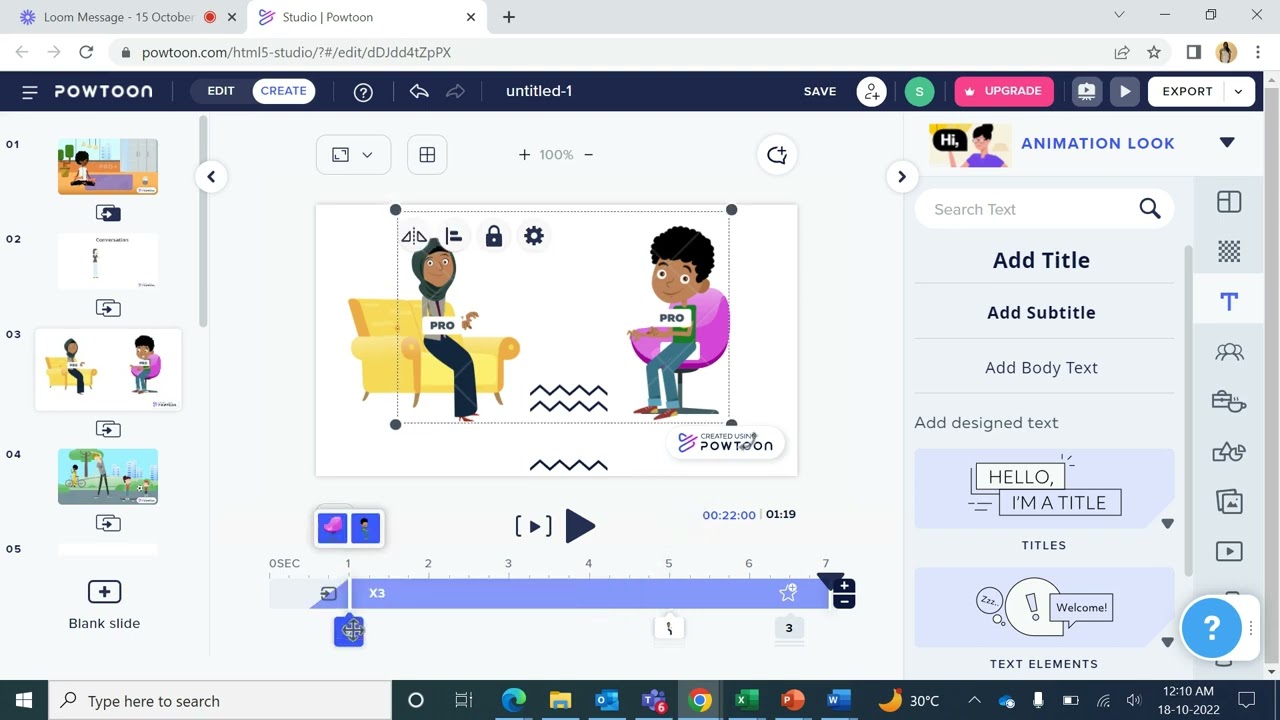The height and width of the screenshot is (720, 1280).
Task: Open the Videos library tab
Action: pyautogui.click(x=1229, y=552)
